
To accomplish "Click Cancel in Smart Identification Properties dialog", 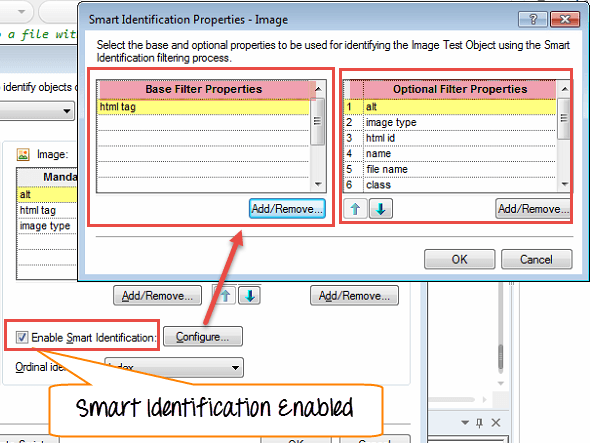I will coord(537,259).
